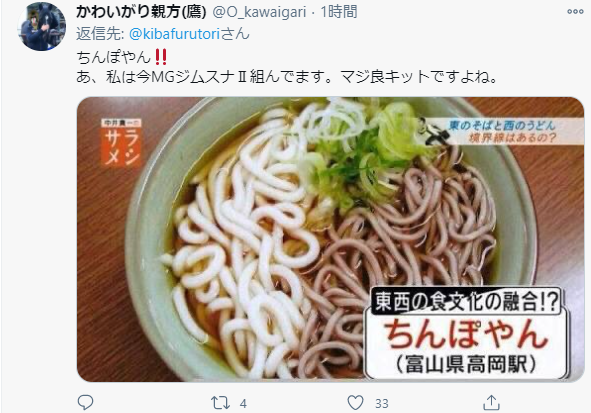View the retweet count of 4
The width and height of the screenshot is (591, 413).
click(x=243, y=404)
